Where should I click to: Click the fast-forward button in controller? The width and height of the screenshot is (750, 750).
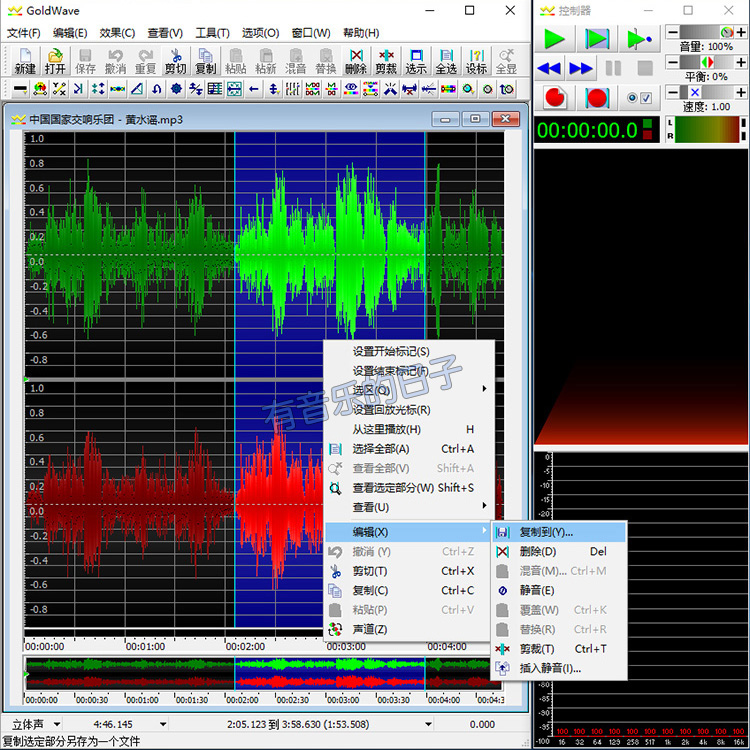(581, 68)
